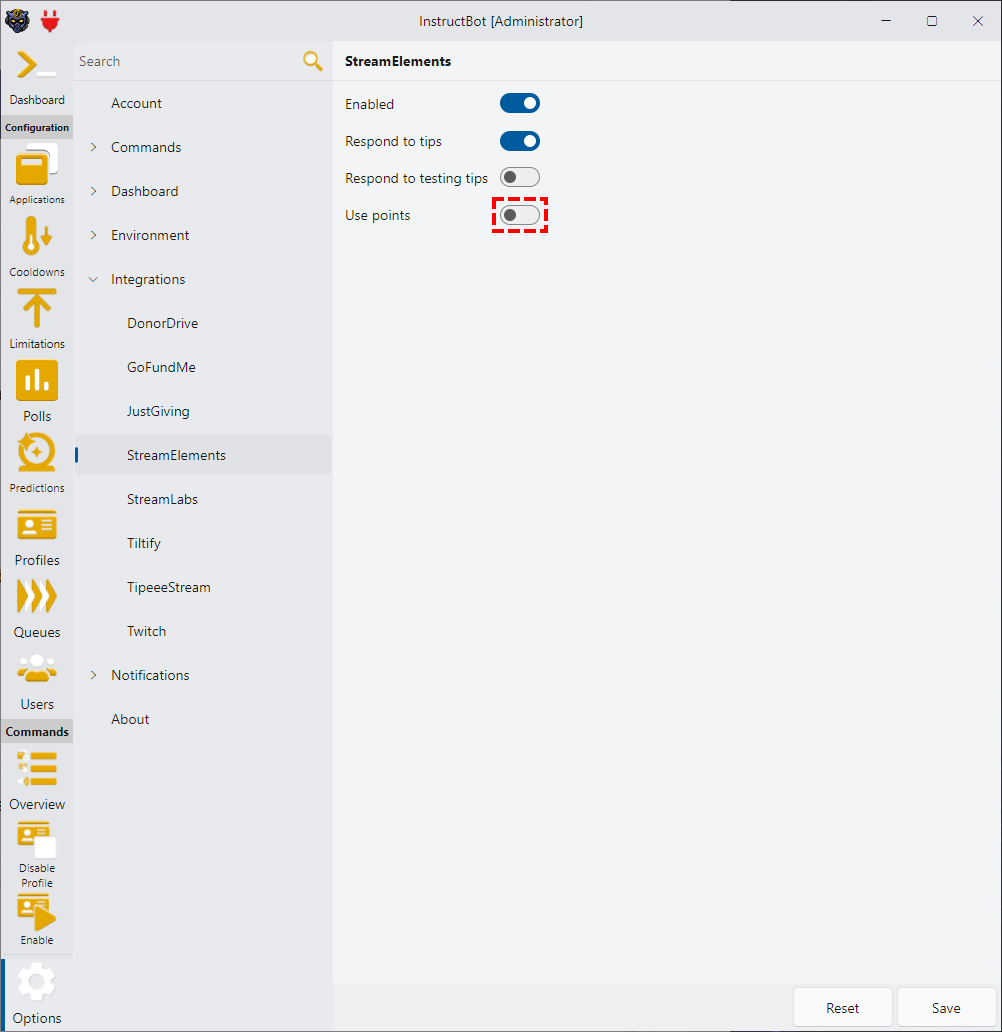1002x1032 pixels.
Task: Focus the Search input field
Action: pyautogui.click(x=188, y=61)
